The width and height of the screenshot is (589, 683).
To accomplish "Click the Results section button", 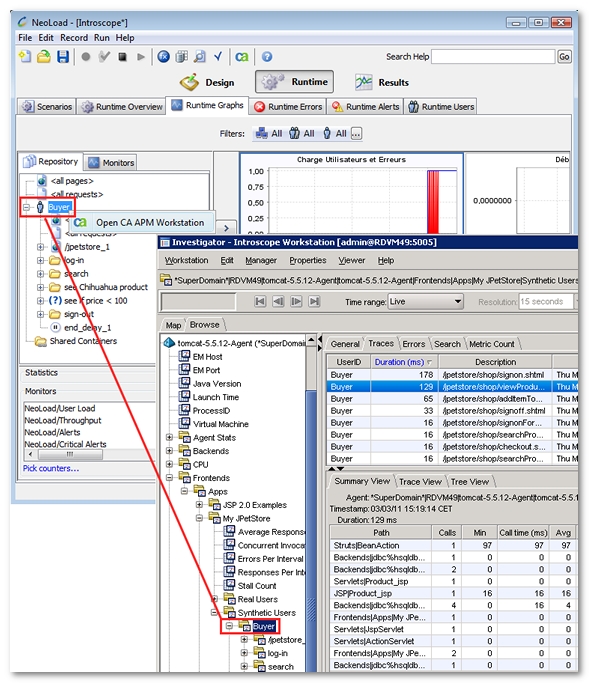I will tap(382, 82).
